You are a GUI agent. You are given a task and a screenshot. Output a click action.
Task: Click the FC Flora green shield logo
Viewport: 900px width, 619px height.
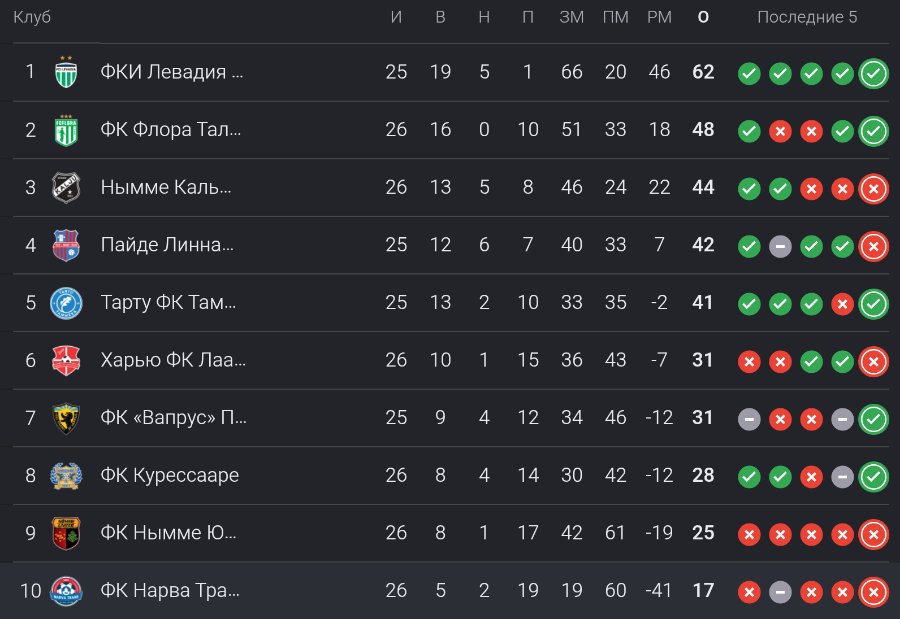click(66, 130)
